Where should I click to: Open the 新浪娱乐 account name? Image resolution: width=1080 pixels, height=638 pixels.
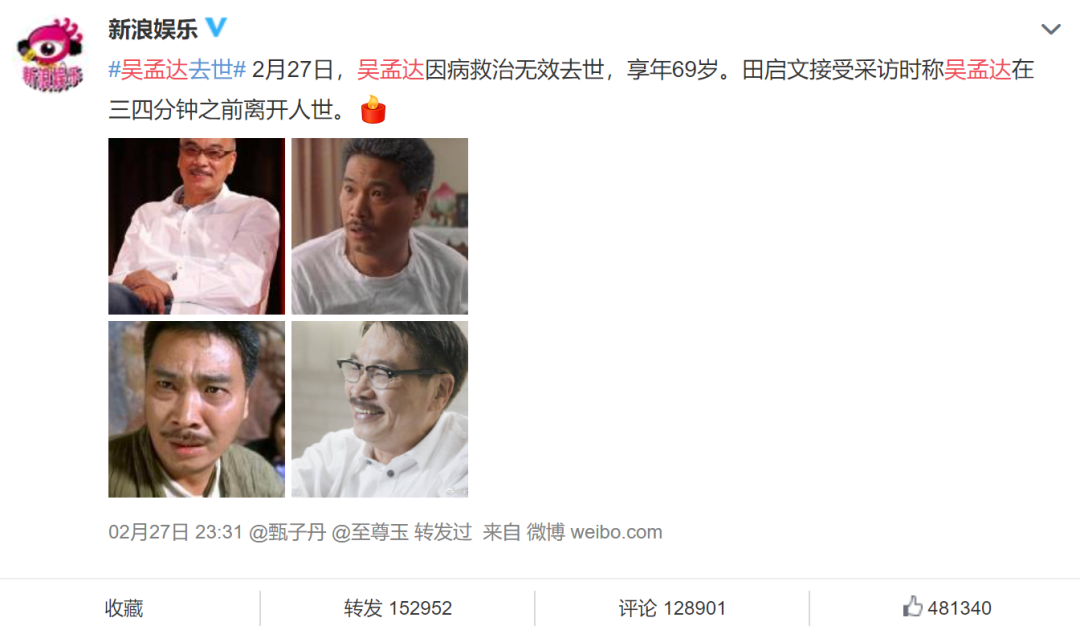pos(153,29)
